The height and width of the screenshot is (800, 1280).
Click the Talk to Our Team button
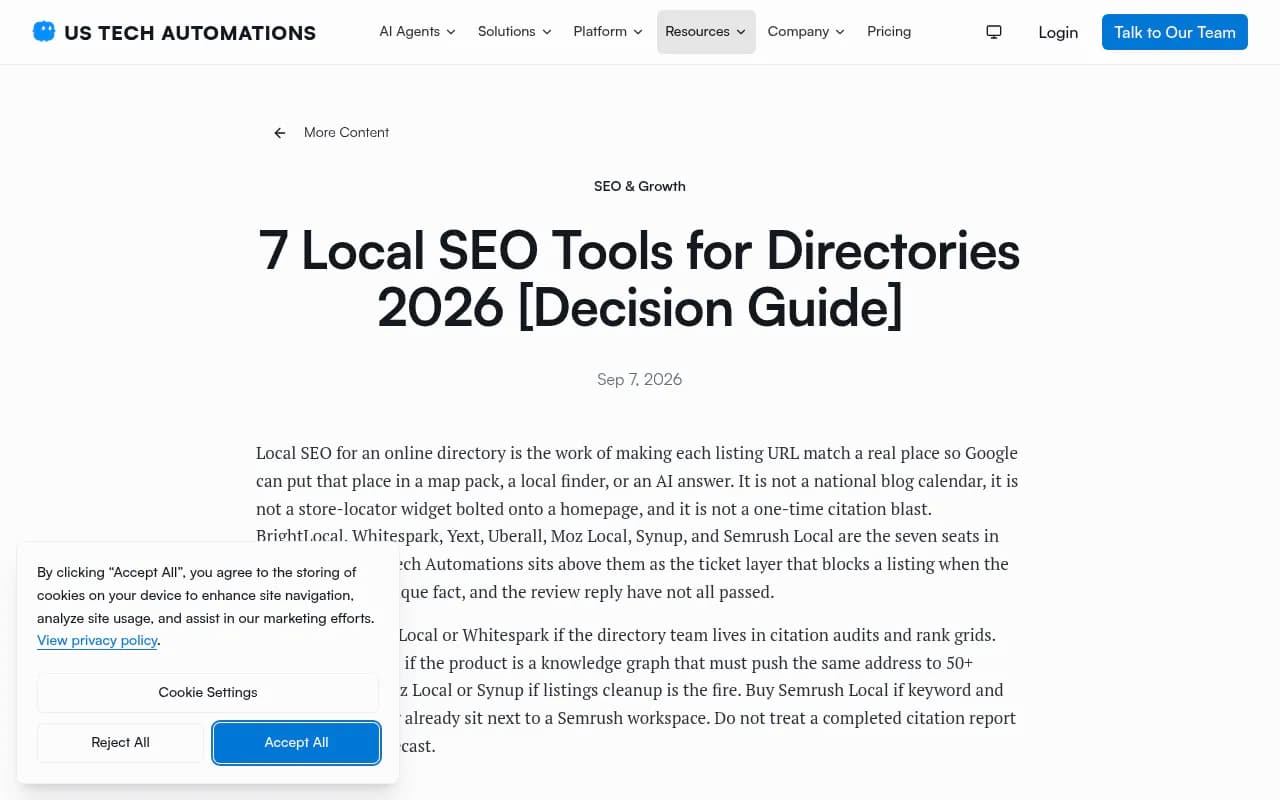(x=1175, y=32)
